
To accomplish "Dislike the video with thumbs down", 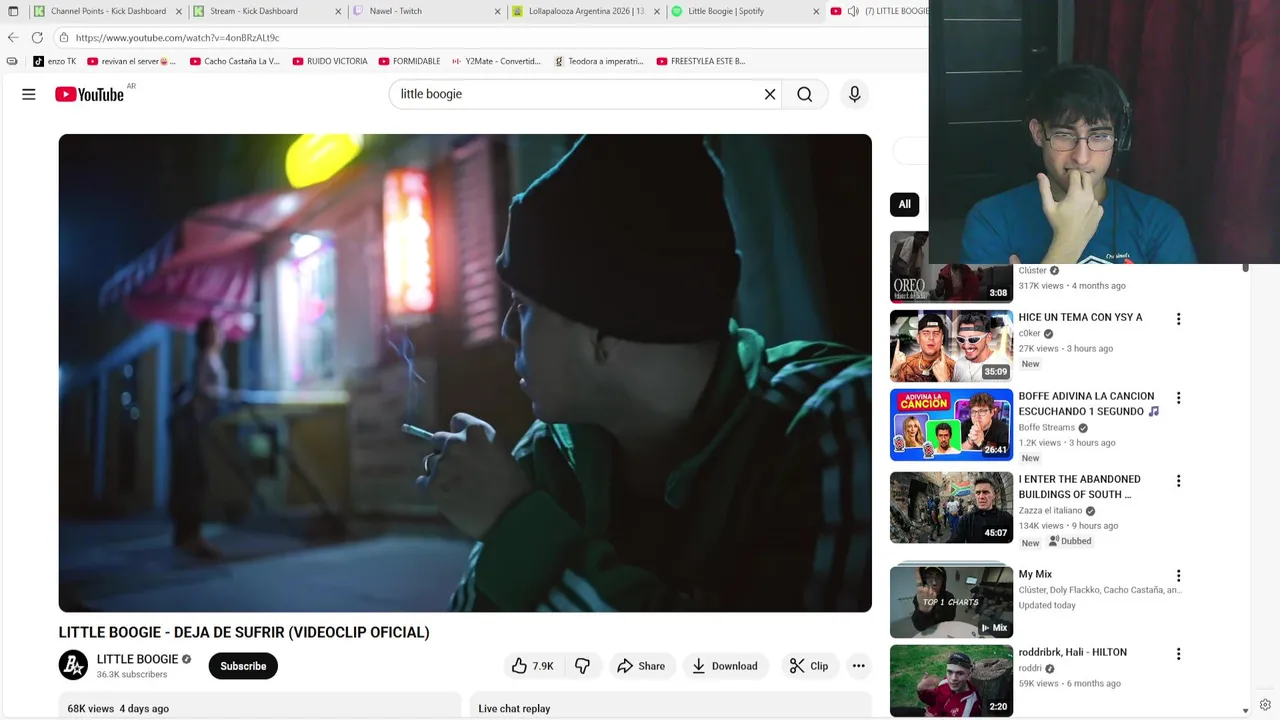I will click(x=582, y=666).
